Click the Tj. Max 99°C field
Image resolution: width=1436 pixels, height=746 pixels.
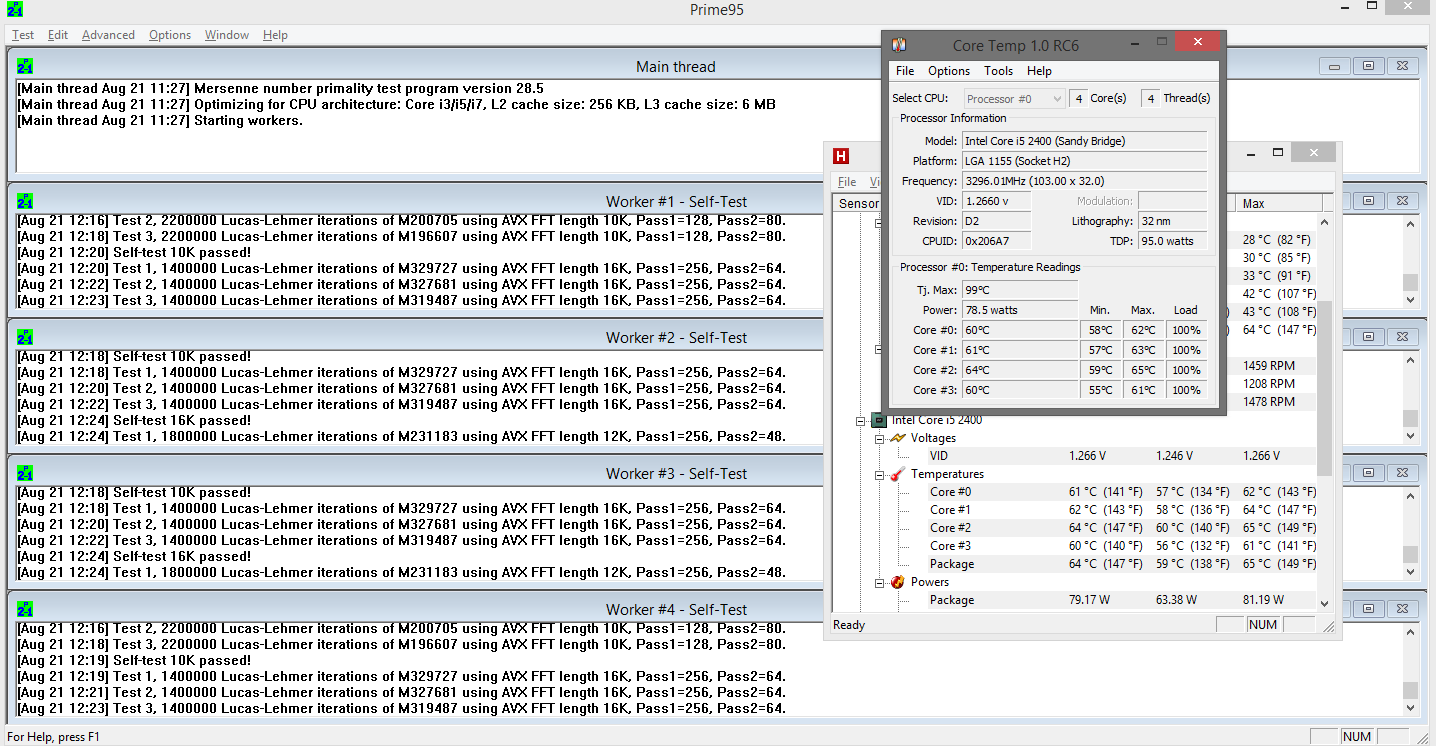point(1020,290)
